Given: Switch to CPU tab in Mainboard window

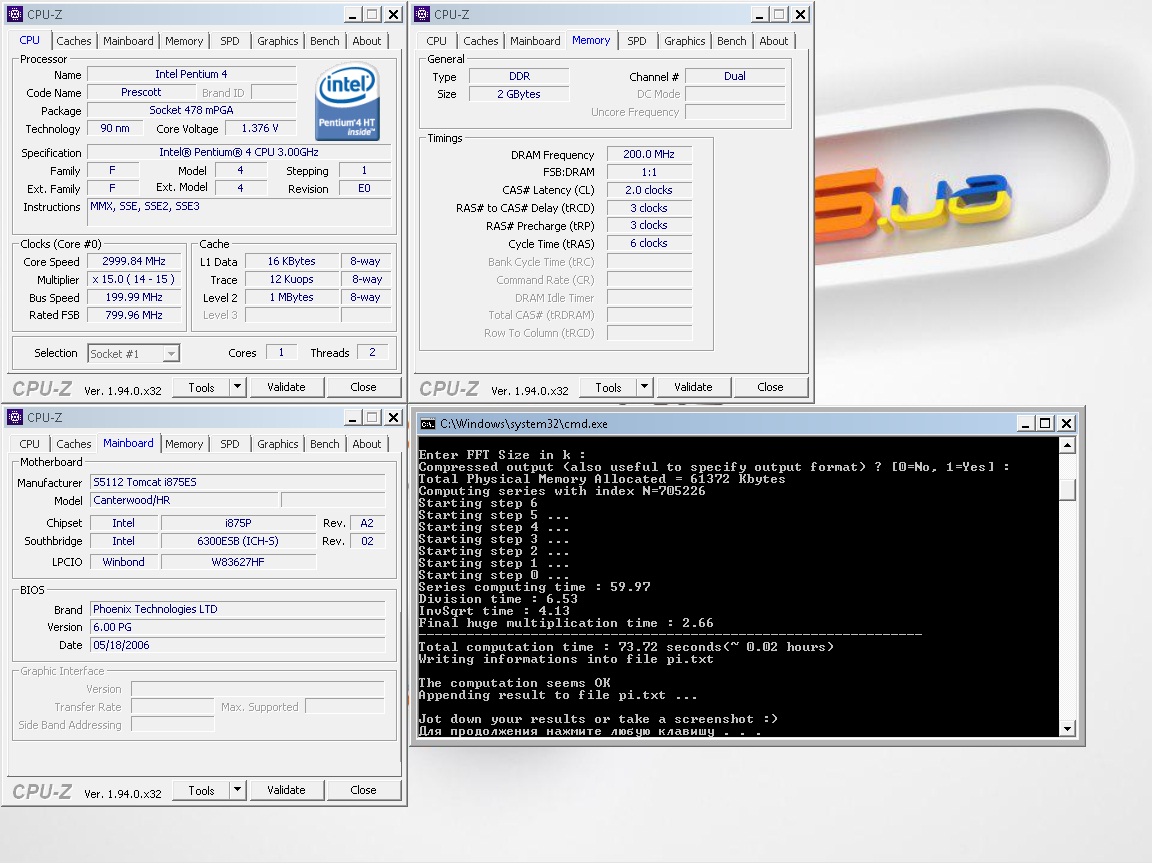Looking at the screenshot, I should [29, 444].
